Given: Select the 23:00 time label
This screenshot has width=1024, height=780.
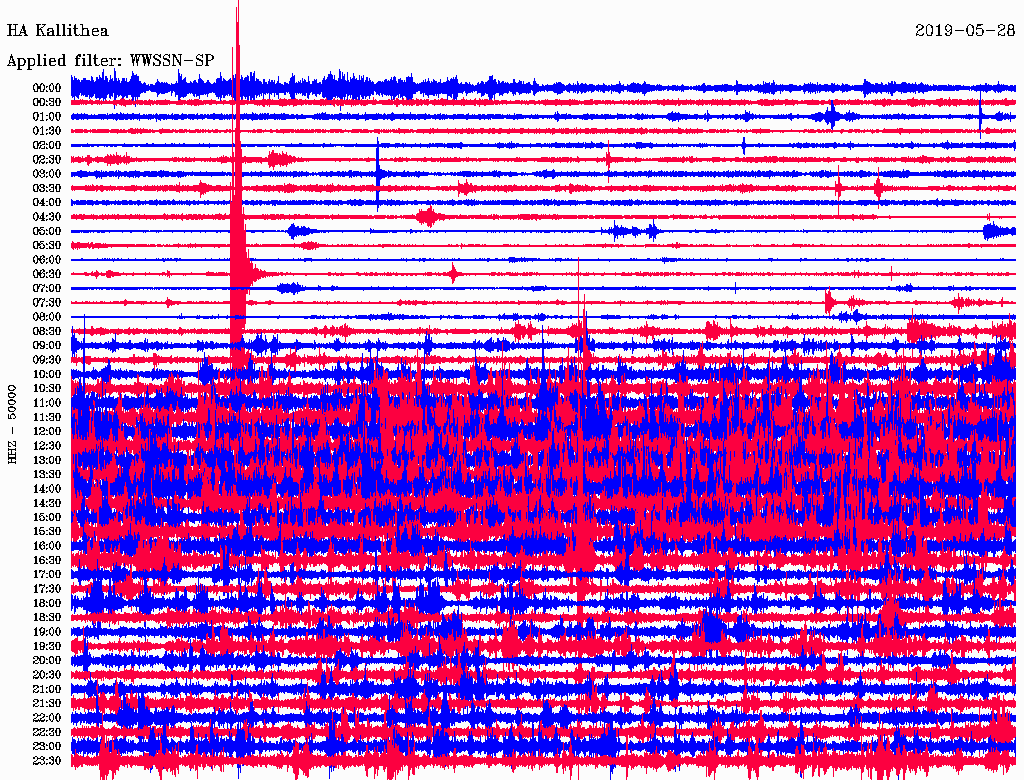Looking at the screenshot, I should tap(47, 747).
